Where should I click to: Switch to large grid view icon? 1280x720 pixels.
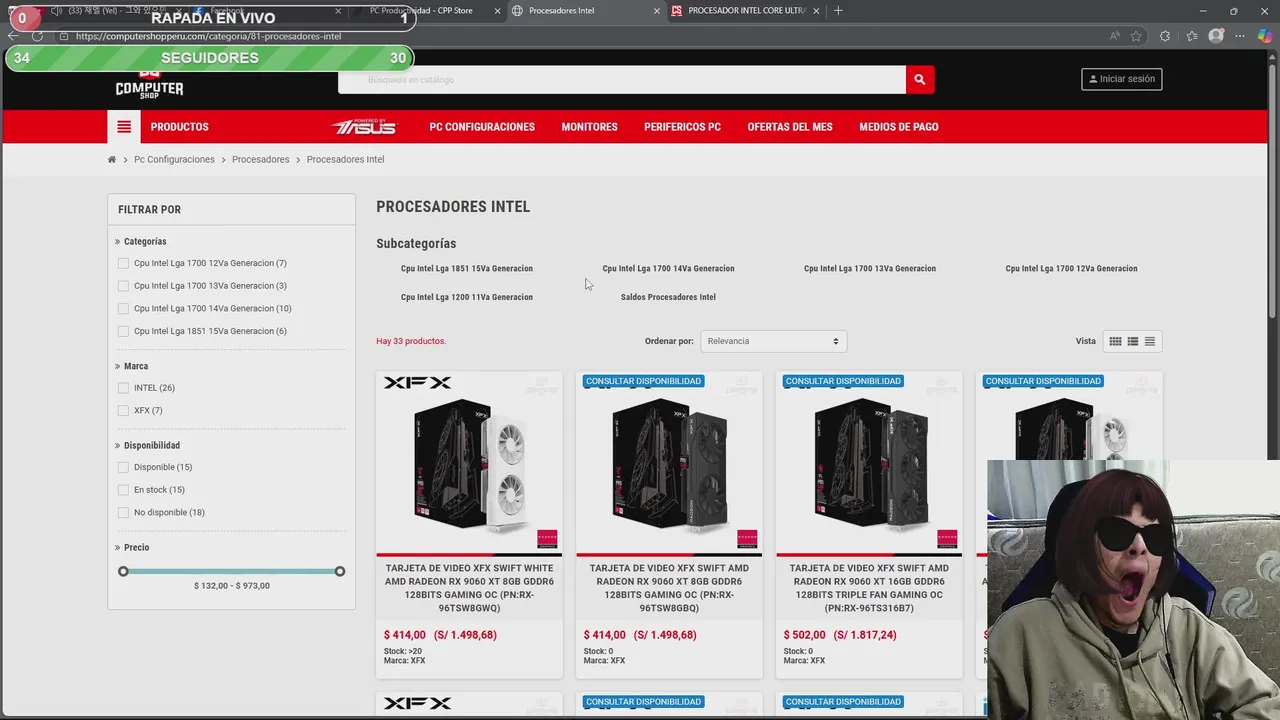(x=1115, y=341)
